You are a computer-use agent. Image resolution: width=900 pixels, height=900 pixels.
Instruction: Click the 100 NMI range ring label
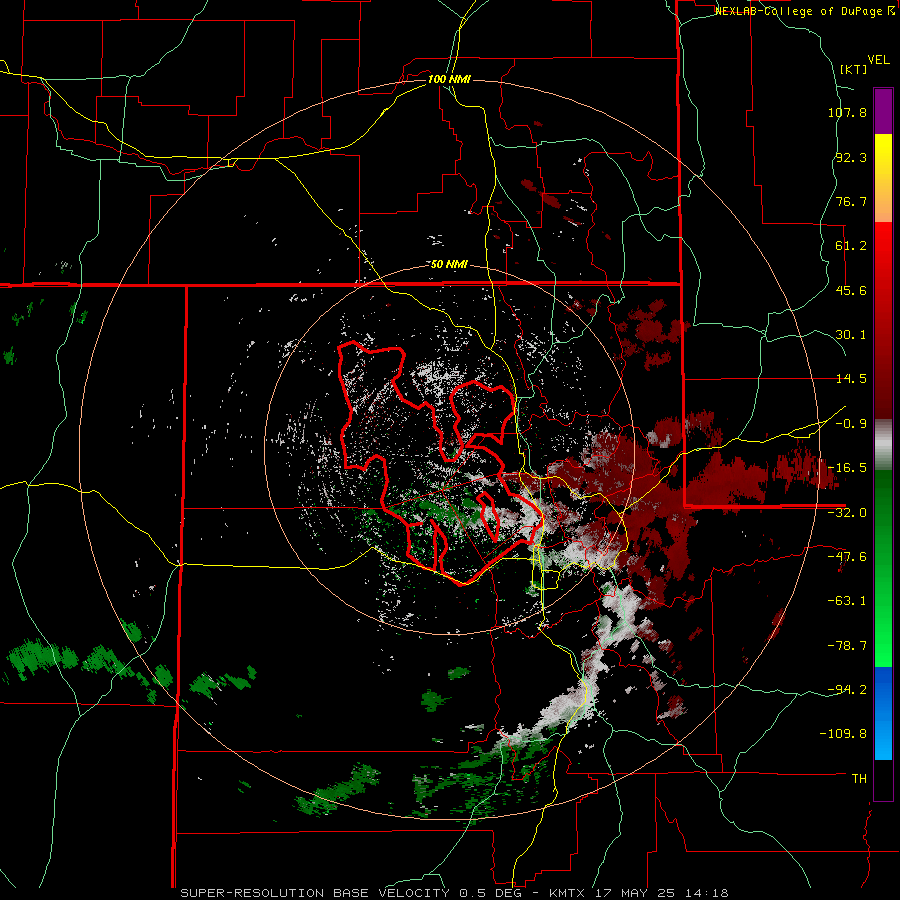point(449,79)
